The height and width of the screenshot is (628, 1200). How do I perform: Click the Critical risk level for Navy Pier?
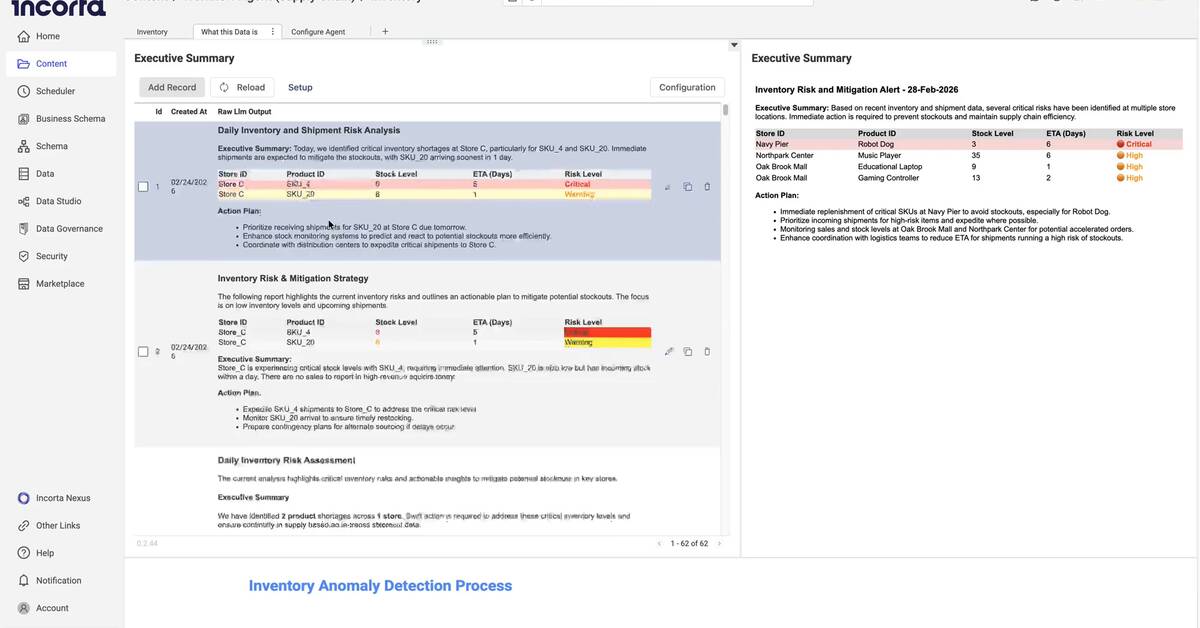click(x=1134, y=144)
